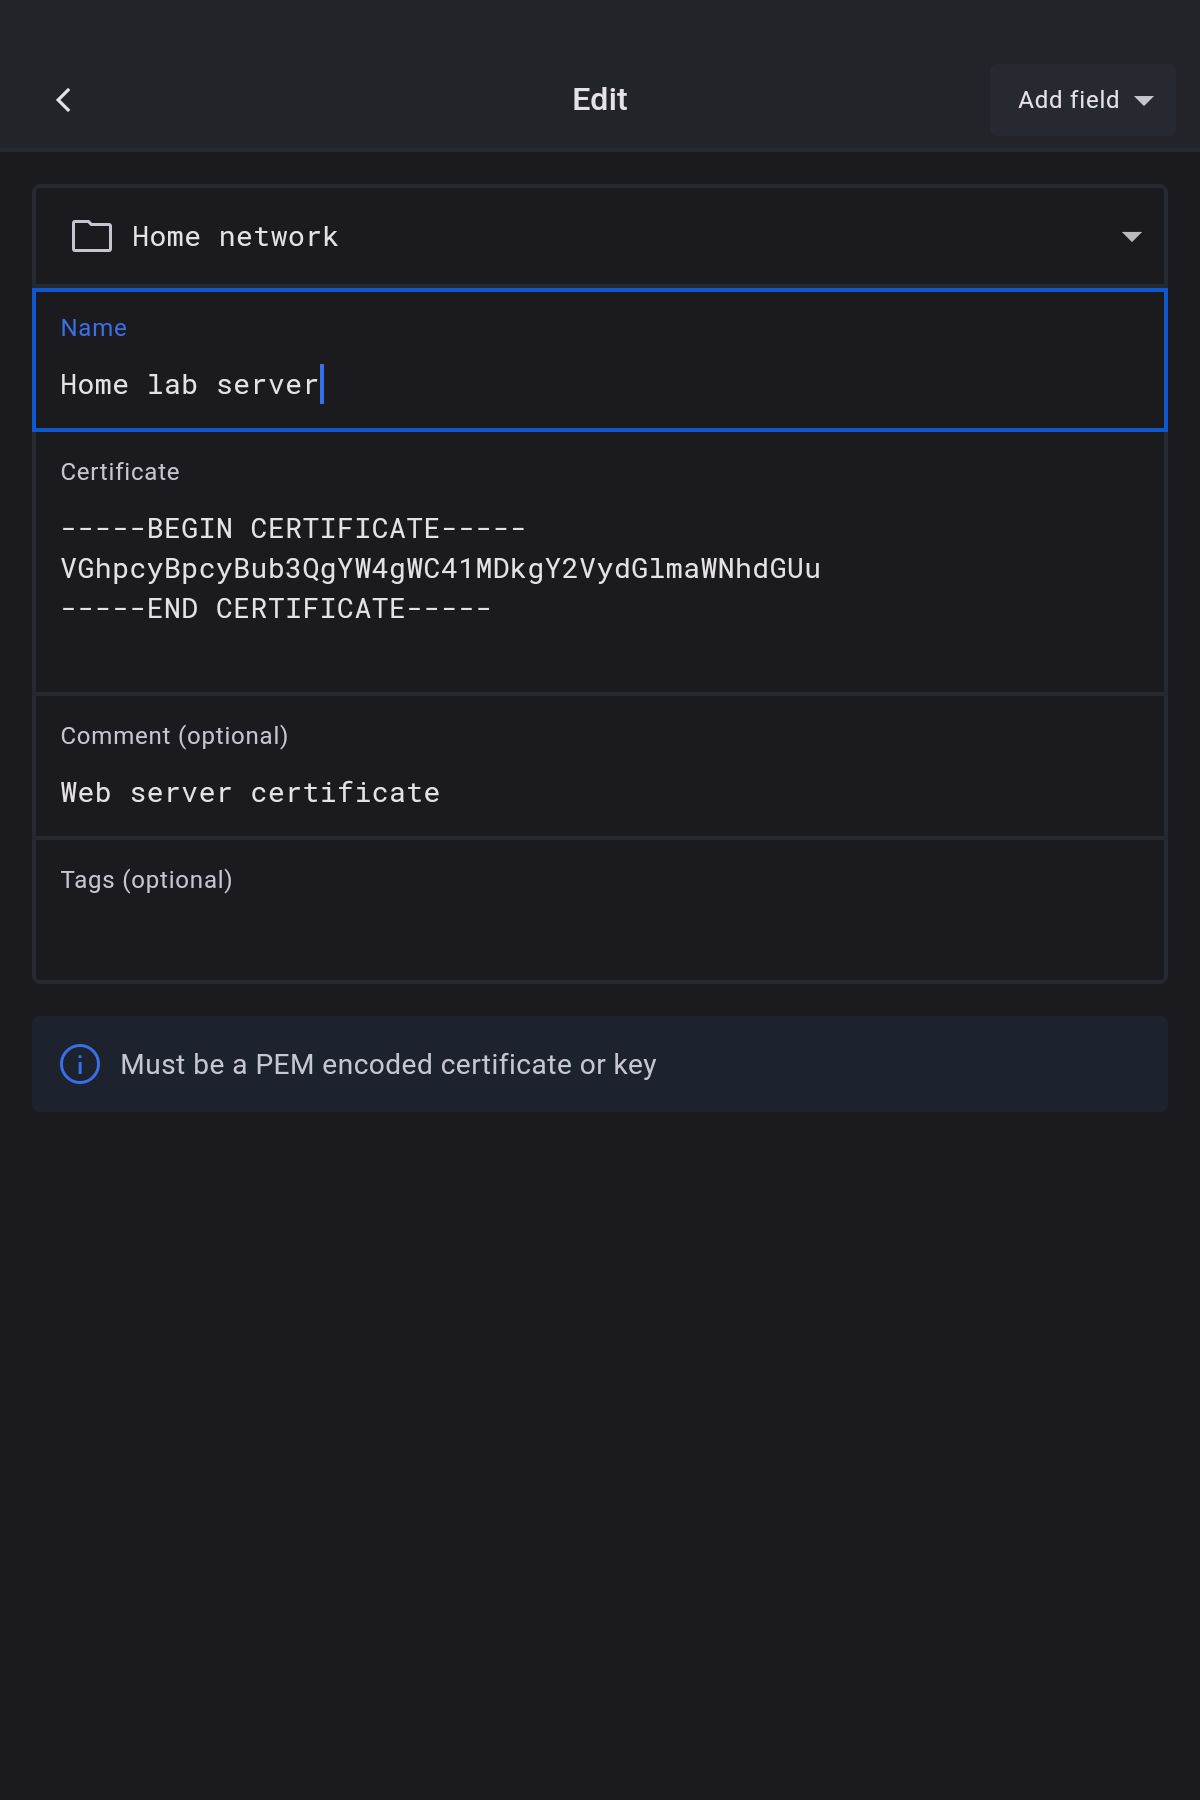Click the folder selector's dropdown arrow

(x=1131, y=236)
